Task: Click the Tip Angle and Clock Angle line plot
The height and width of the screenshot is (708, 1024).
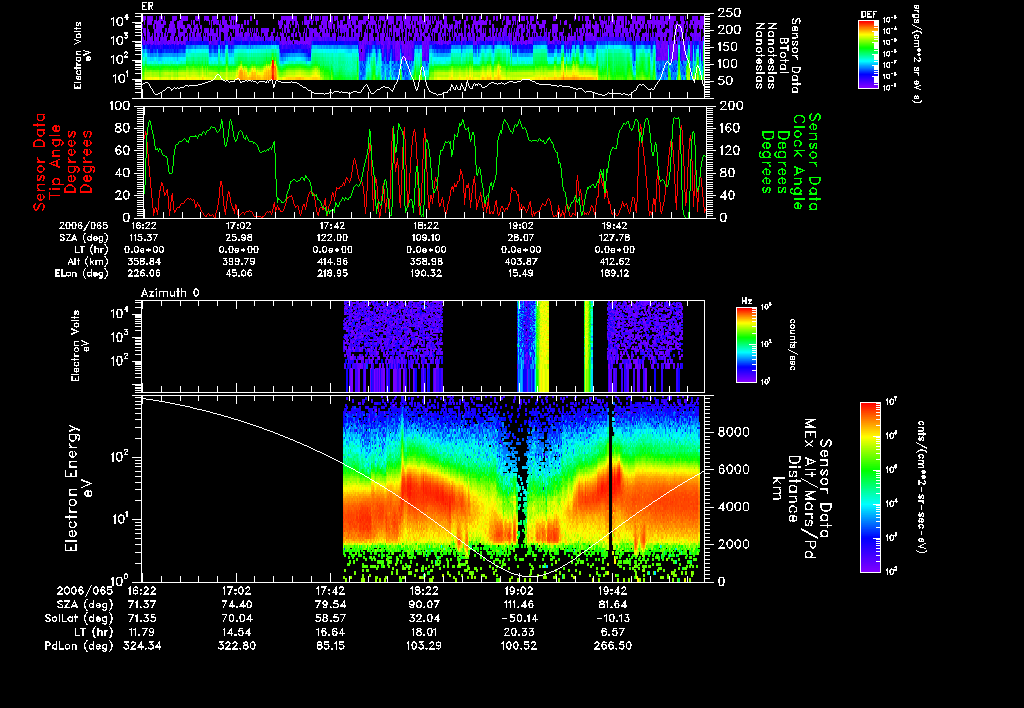Action: (x=424, y=161)
